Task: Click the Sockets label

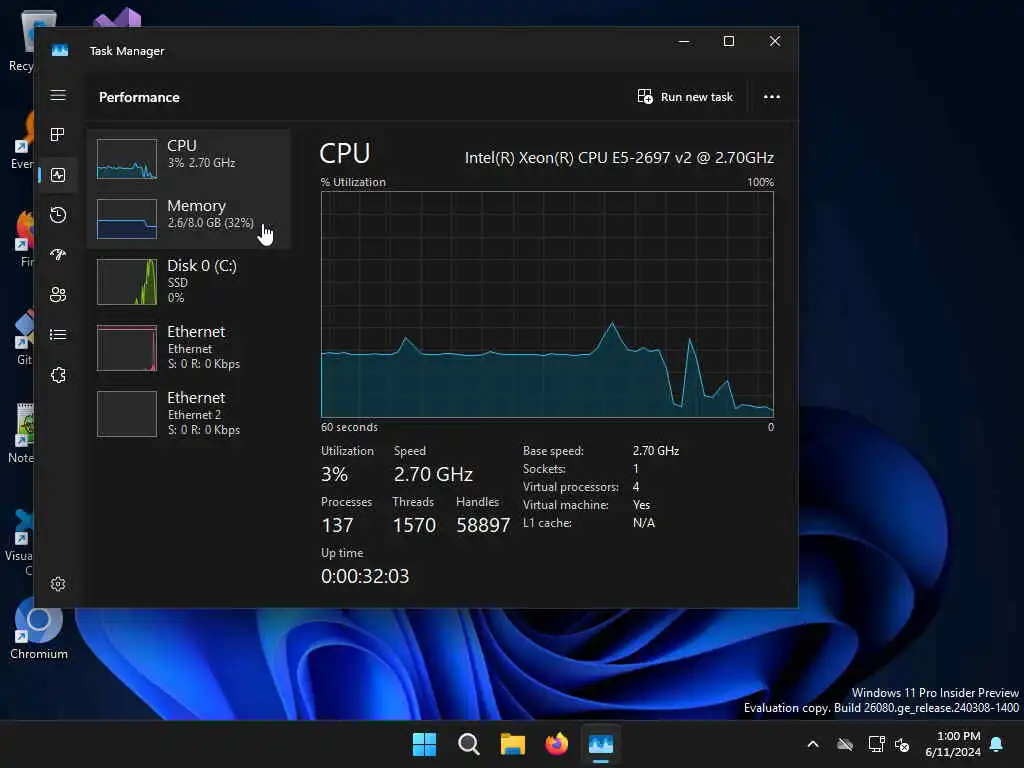Action: [x=544, y=469]
